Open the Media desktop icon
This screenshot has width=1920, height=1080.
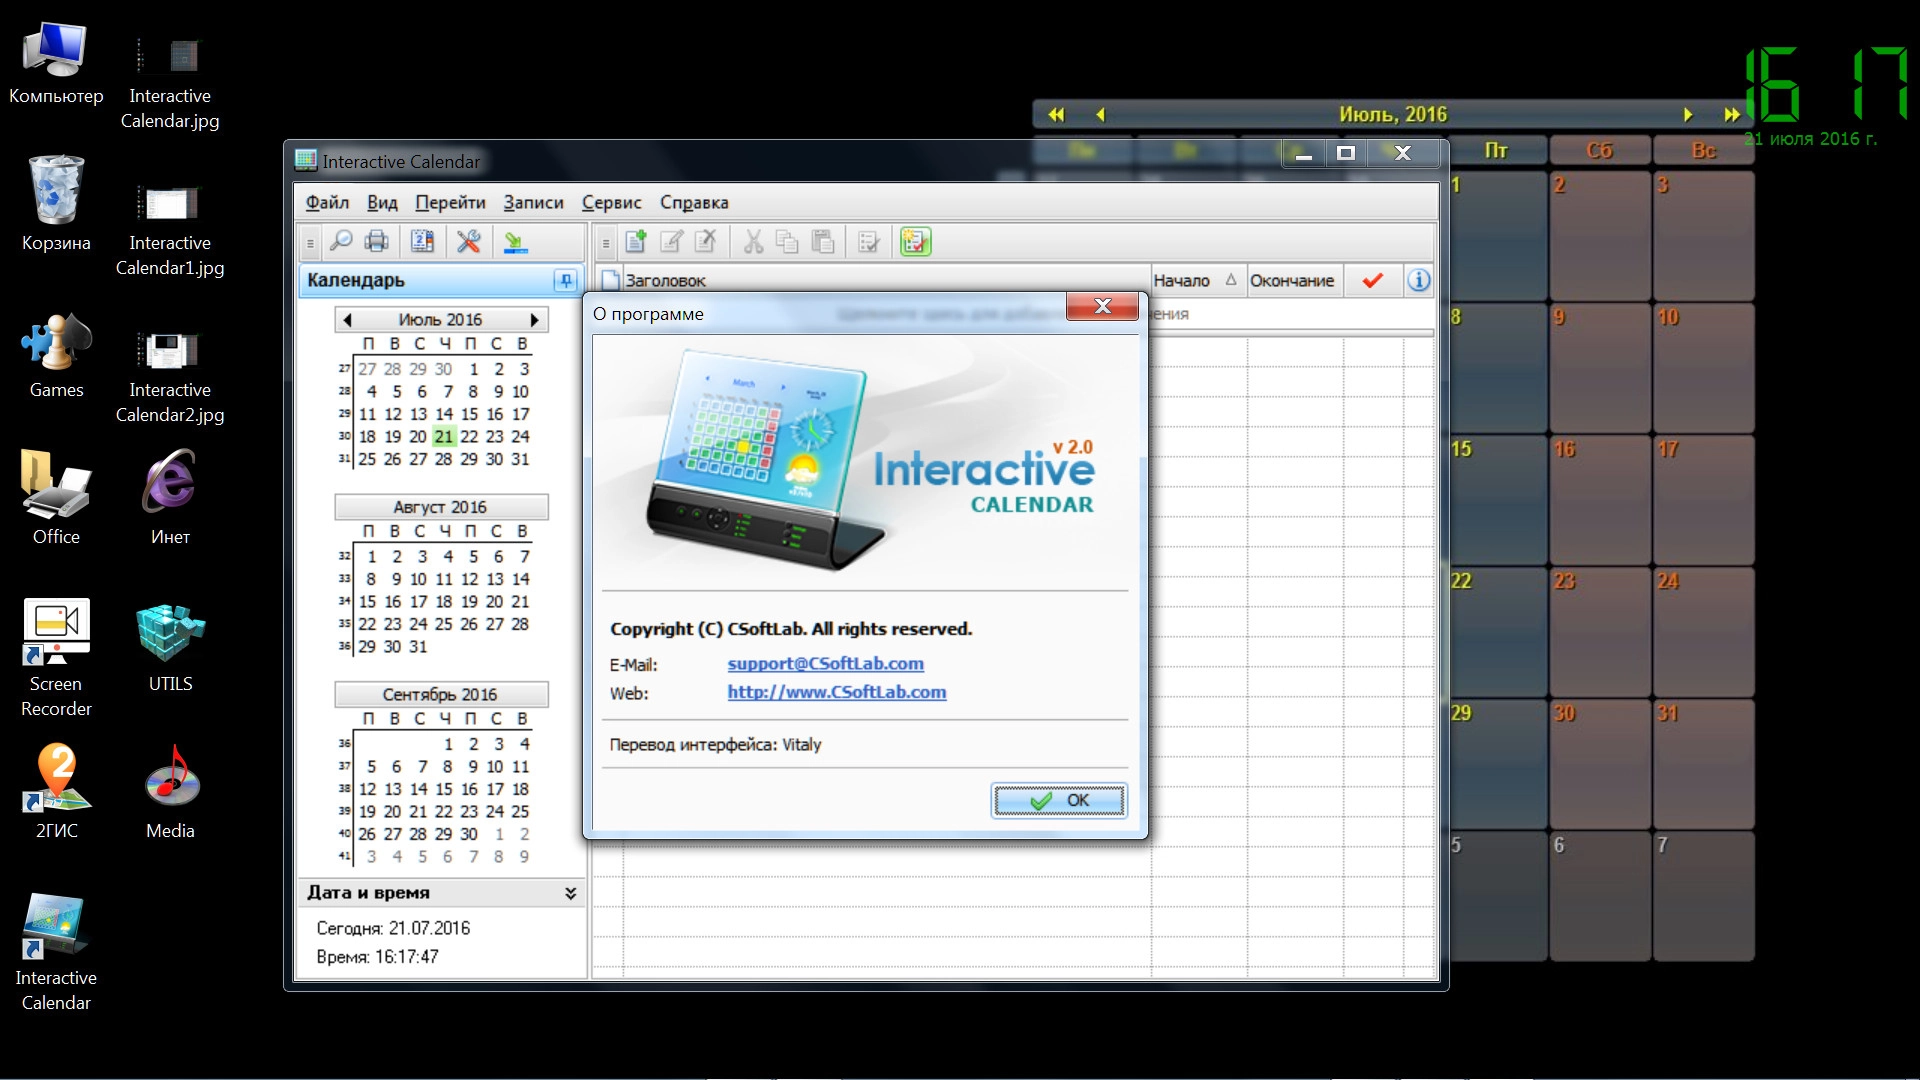(x=170, y=790)
